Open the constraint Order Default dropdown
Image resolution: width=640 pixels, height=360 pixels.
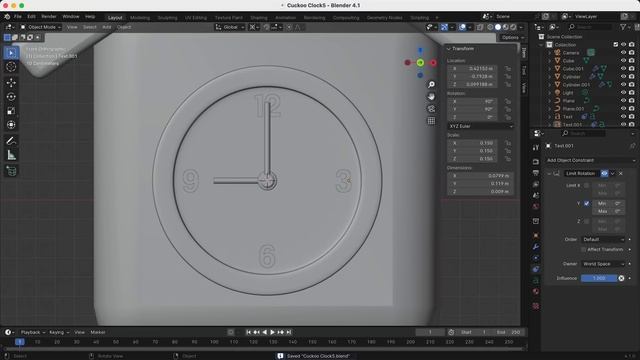point(603,240)
